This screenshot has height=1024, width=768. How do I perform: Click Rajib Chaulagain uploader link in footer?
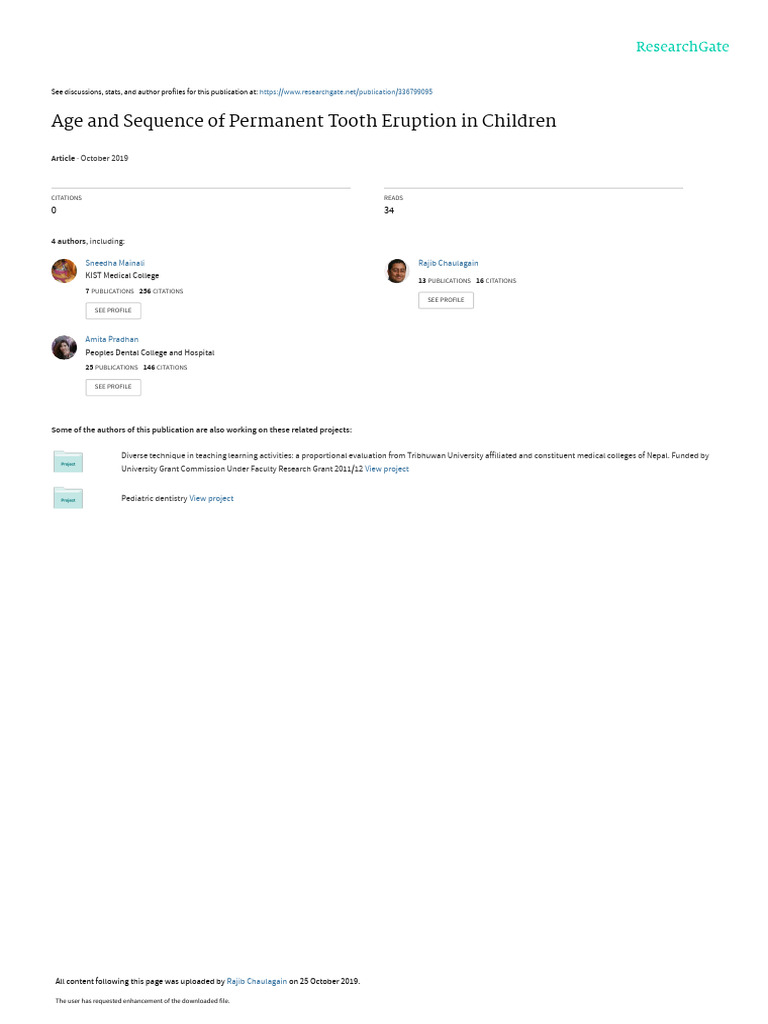(x=257, y=981)
